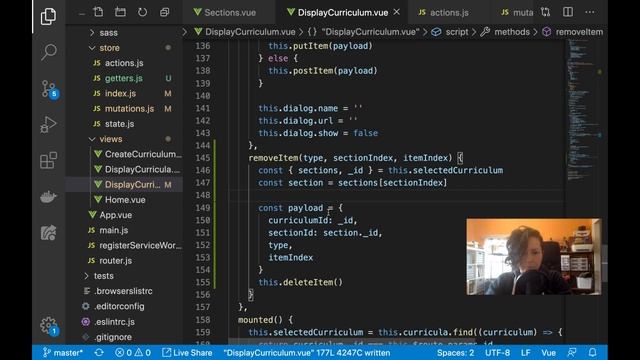Click master branch indicator in status bar

[62, 353]
